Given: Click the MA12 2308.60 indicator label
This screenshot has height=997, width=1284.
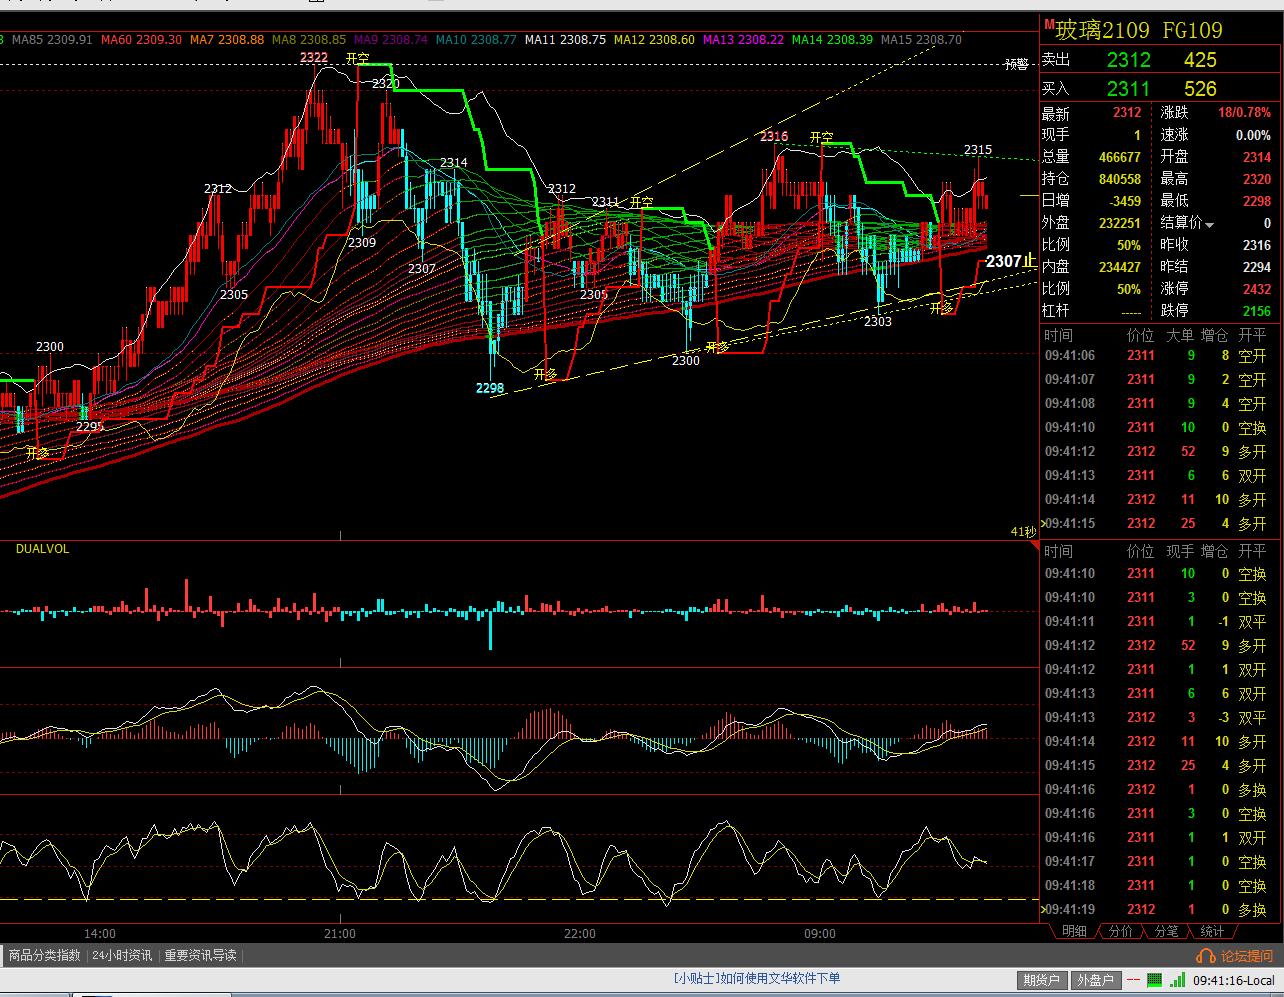Looking at the screenshot, I should 654,40.
